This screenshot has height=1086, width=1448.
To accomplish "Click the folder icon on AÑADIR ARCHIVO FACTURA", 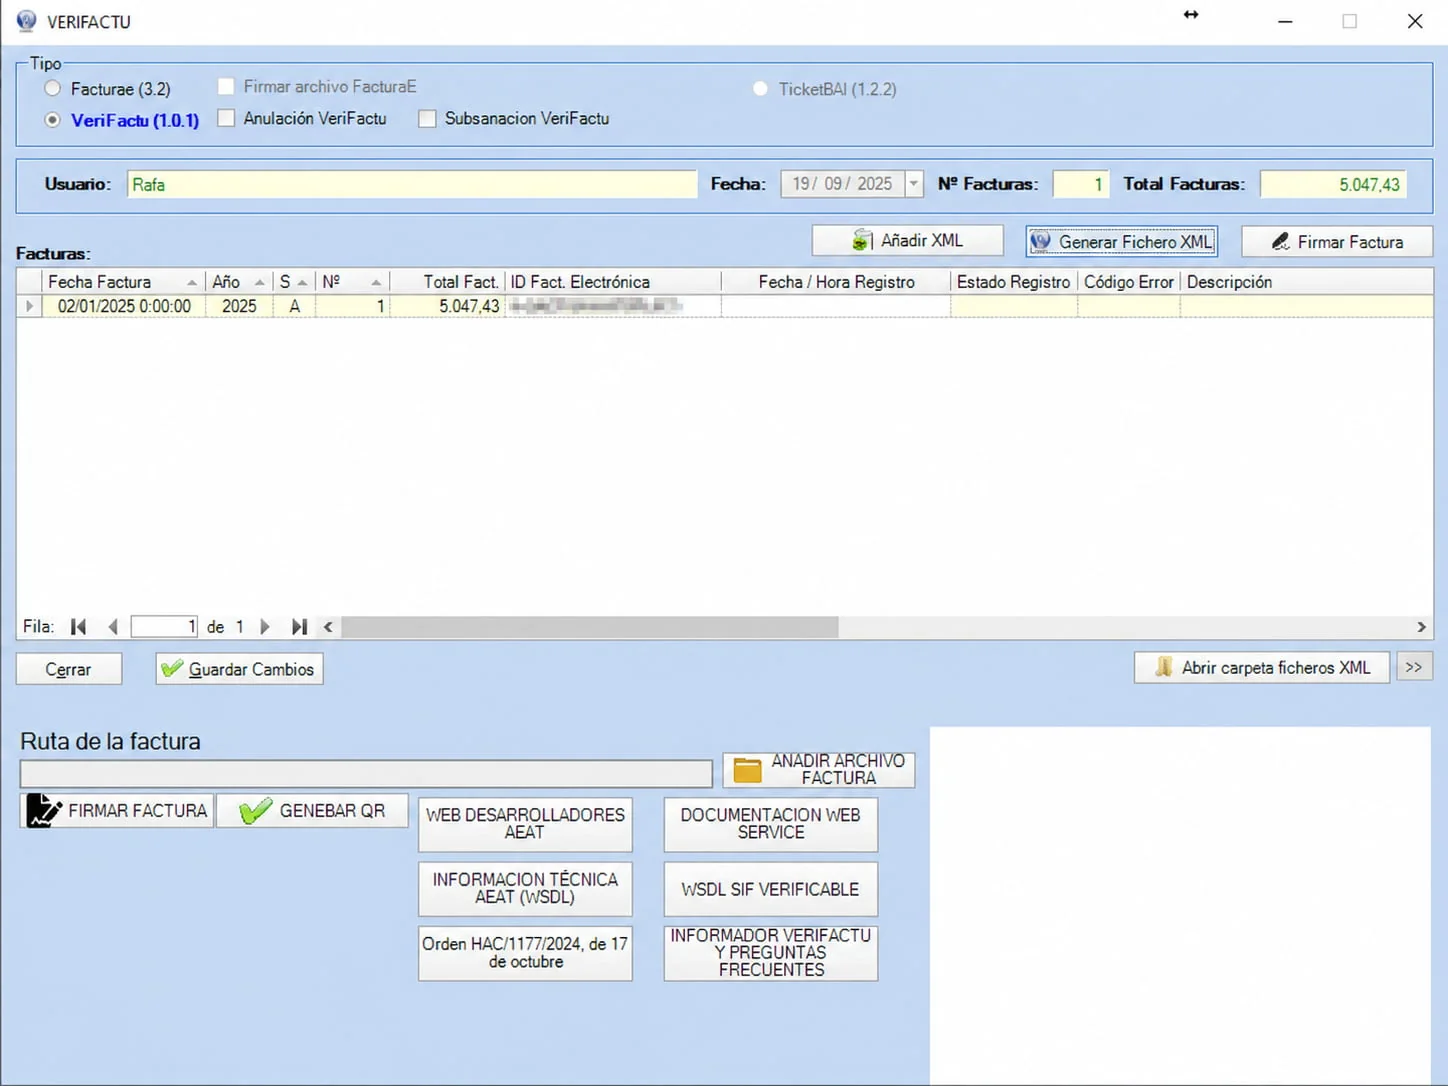I will click(x=747, y=769).
